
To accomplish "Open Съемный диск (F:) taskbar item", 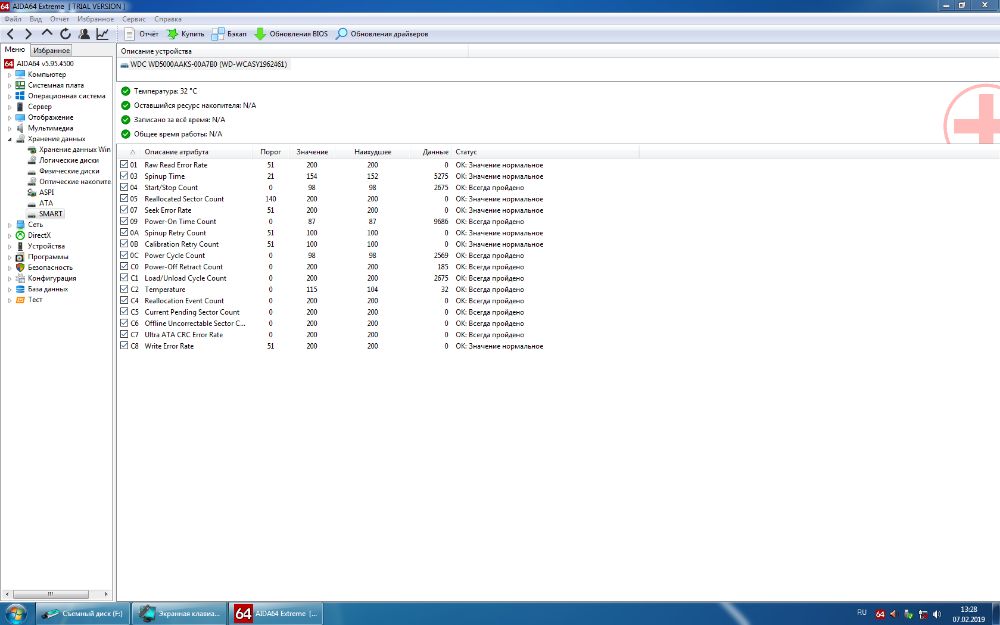I will (x=82, y=614).
